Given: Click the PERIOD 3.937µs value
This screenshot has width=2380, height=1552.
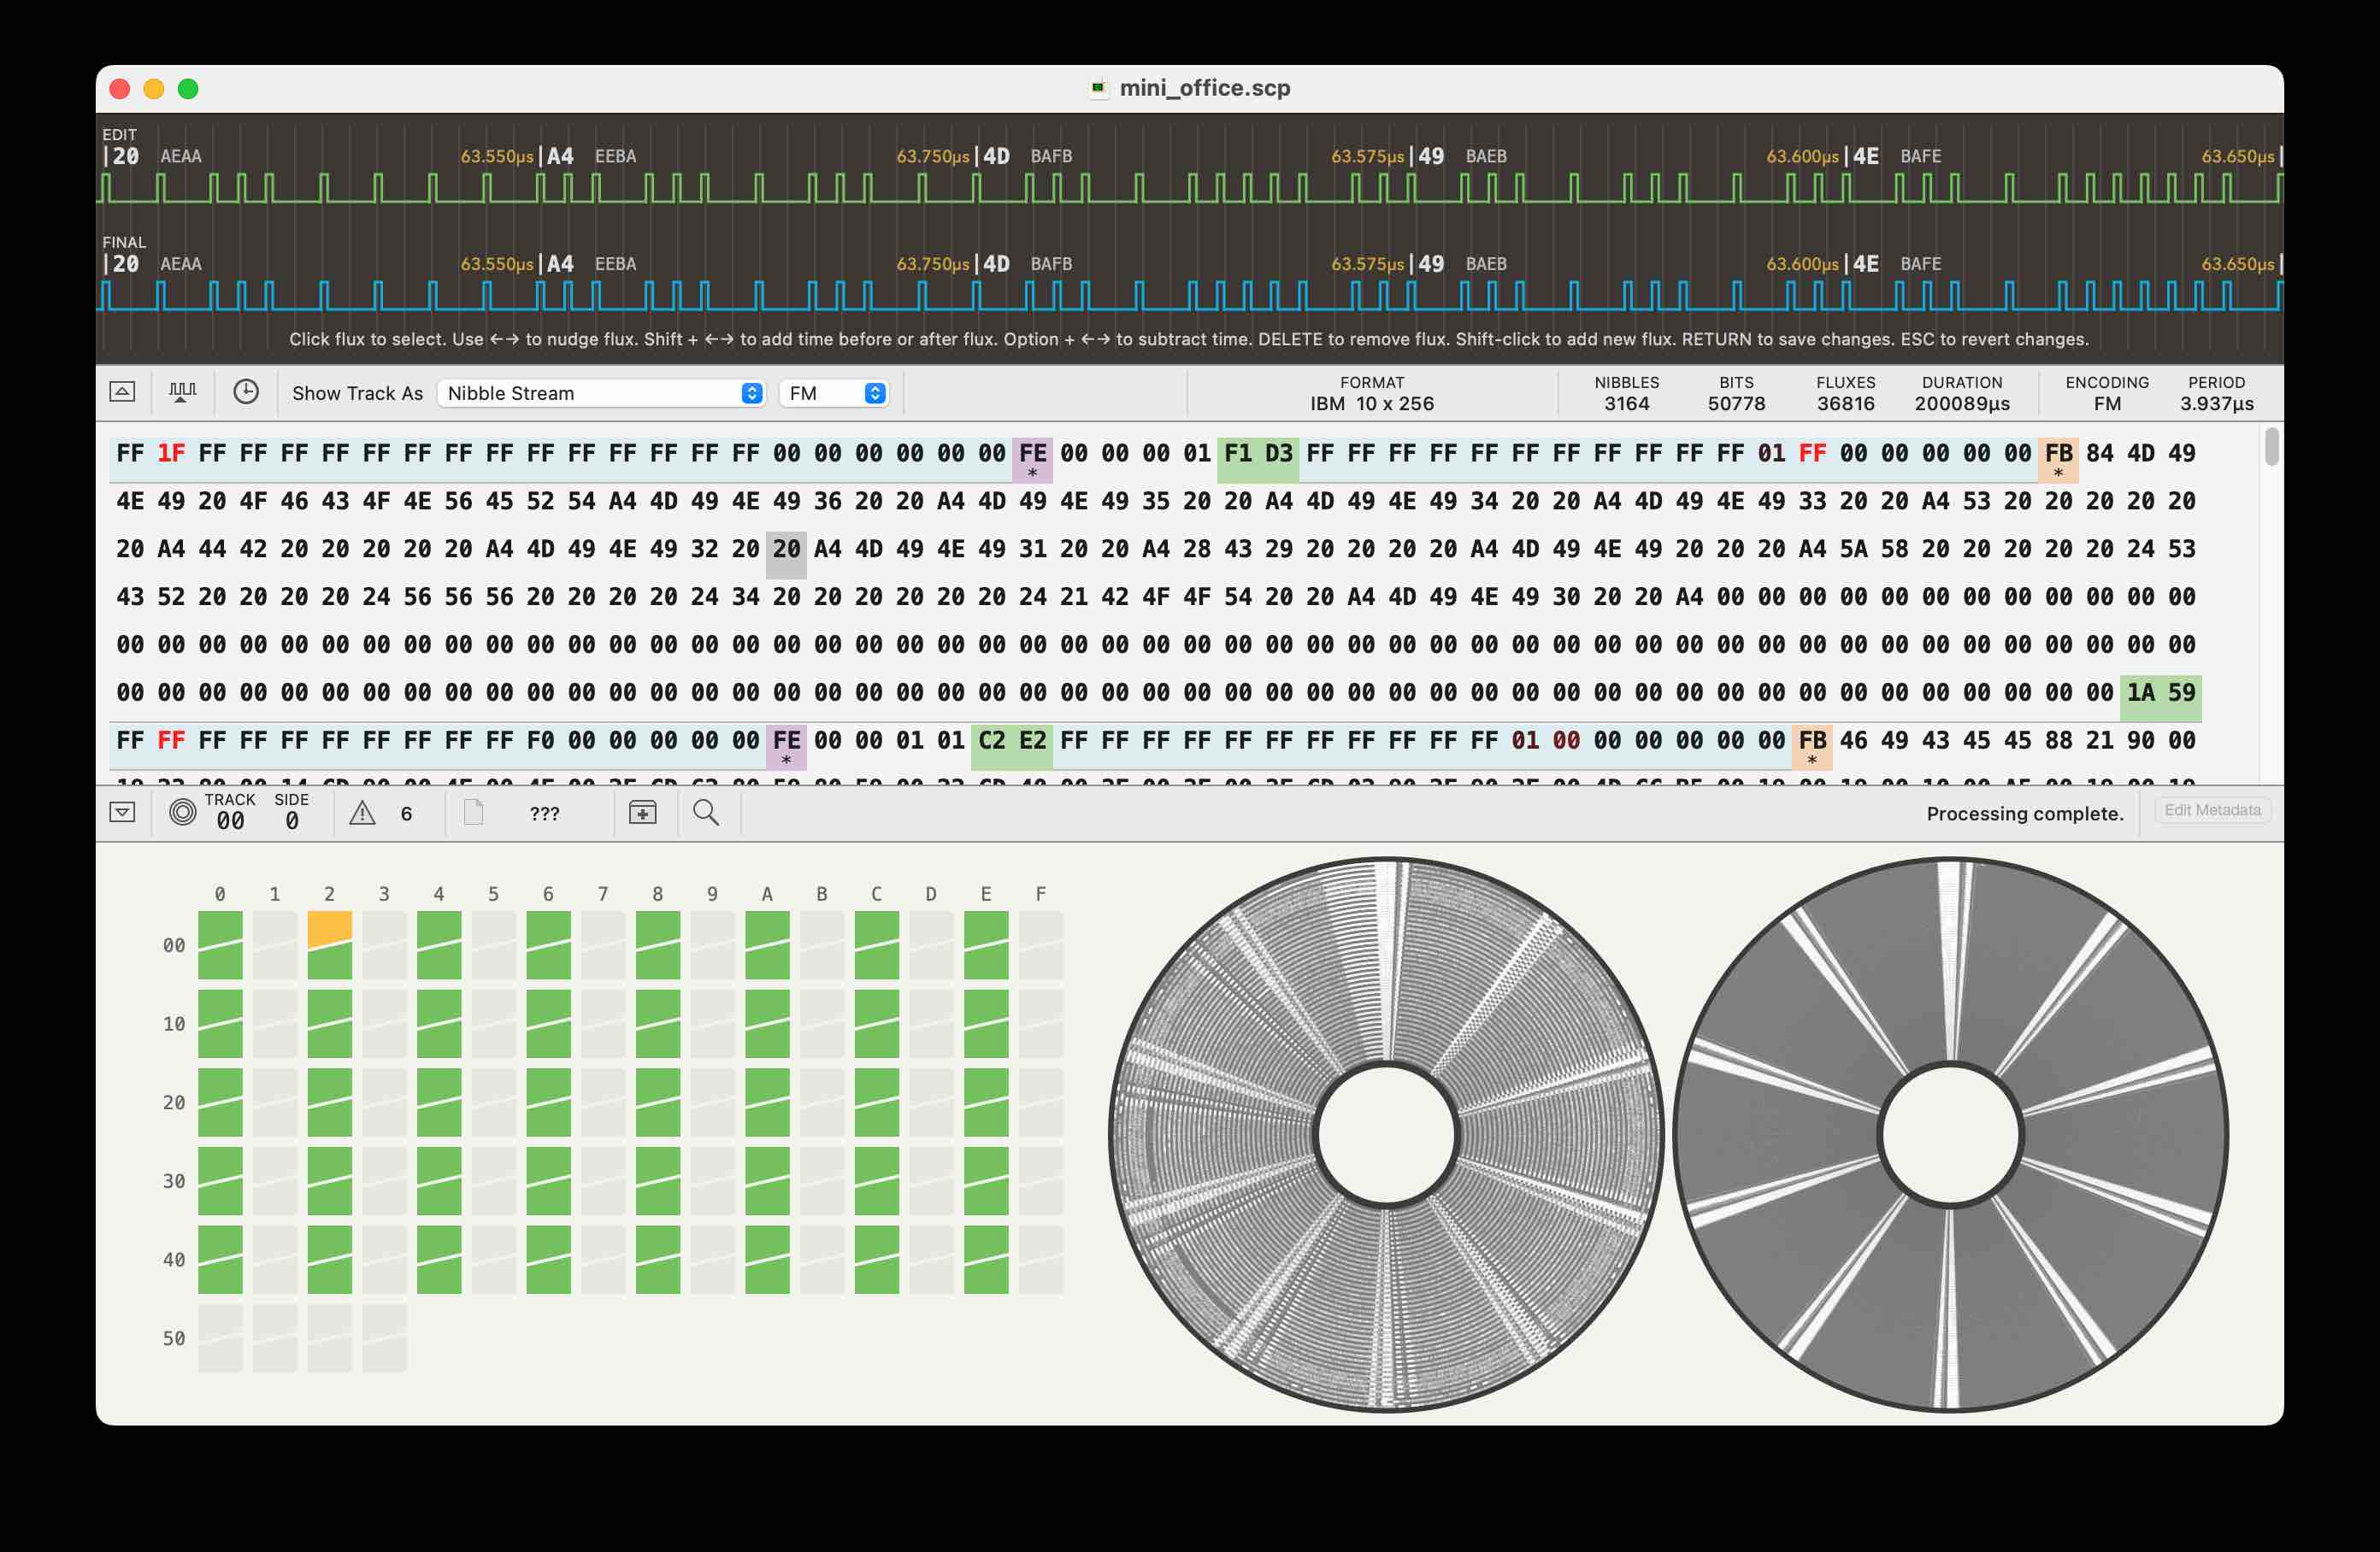Looking at the screenshot, I should 2217,403.
